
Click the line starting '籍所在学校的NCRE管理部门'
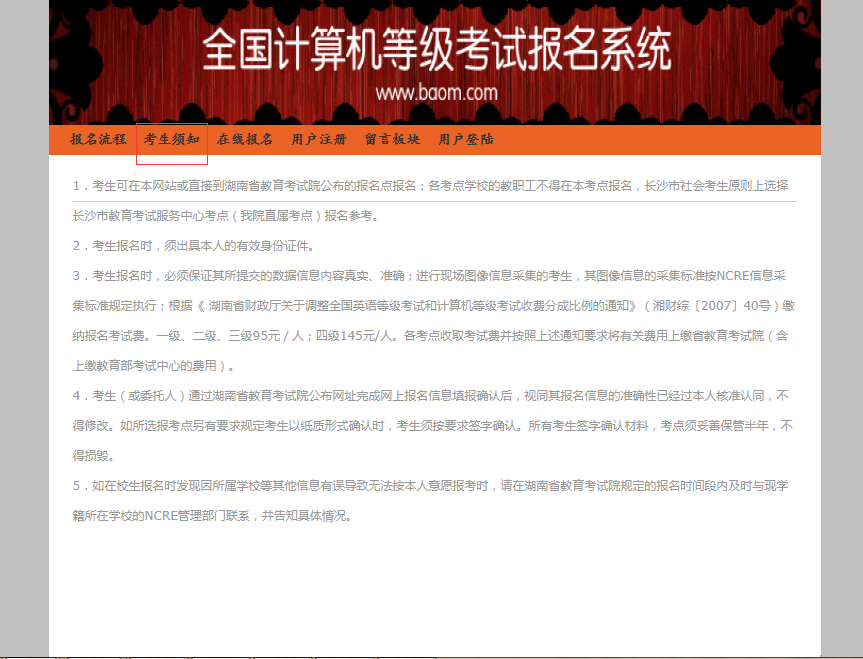(213, 516)
